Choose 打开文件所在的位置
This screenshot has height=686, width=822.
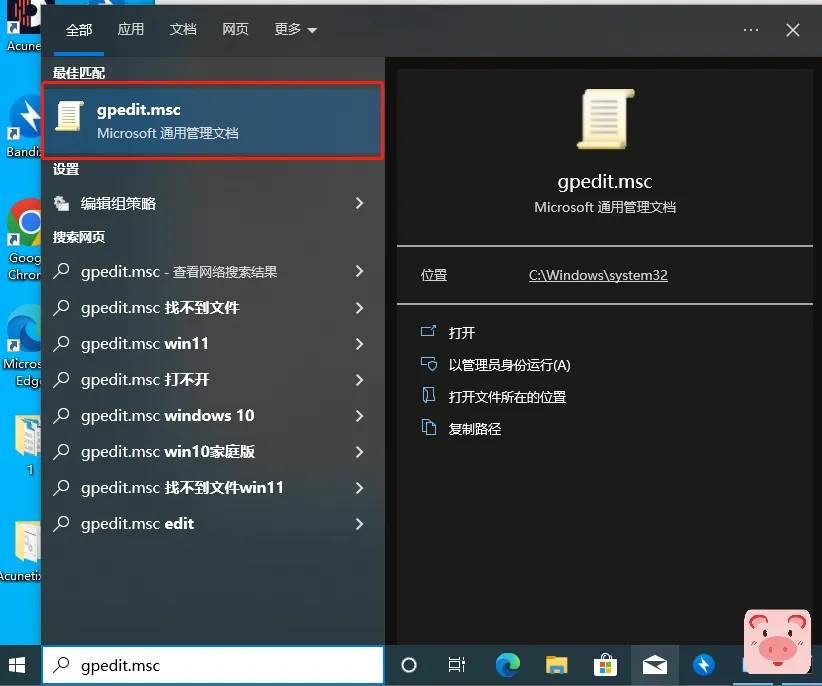tap(507, 397)
